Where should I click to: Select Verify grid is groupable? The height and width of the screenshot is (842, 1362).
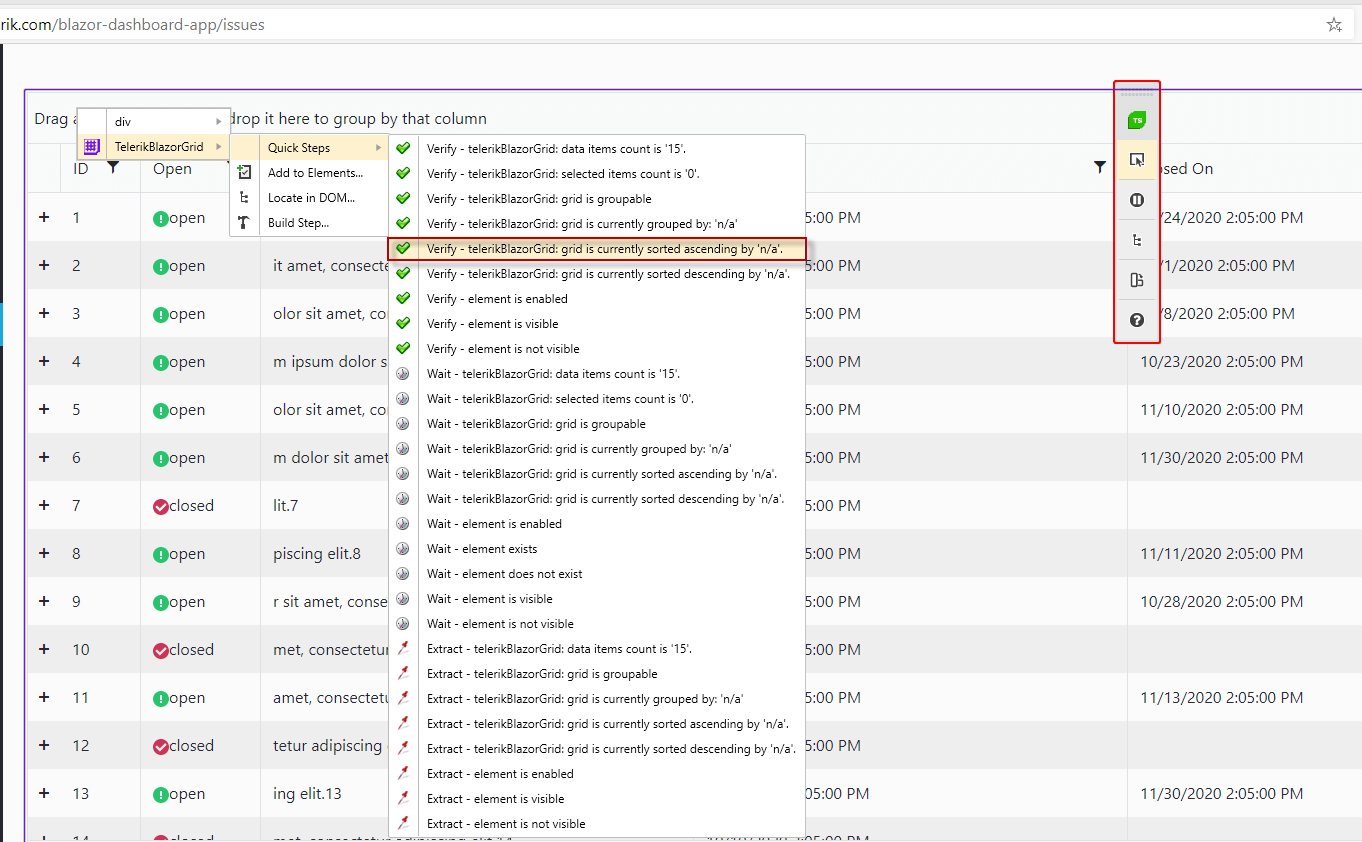coord(597,198)
